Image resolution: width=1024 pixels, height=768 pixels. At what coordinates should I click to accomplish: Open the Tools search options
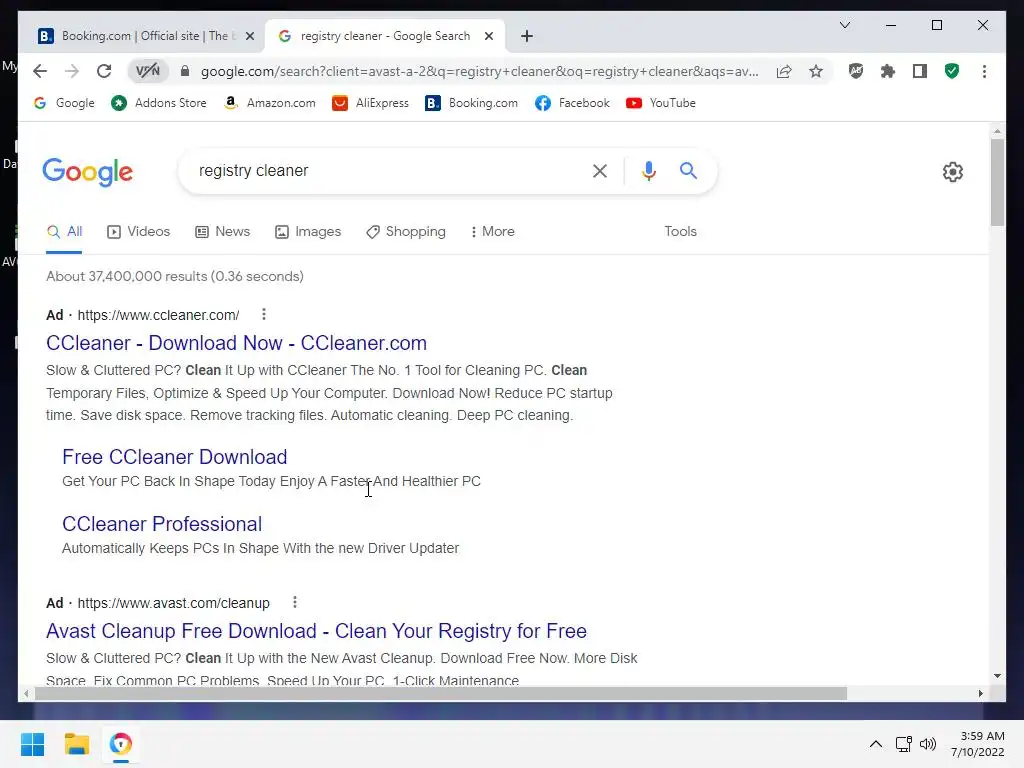680,232
